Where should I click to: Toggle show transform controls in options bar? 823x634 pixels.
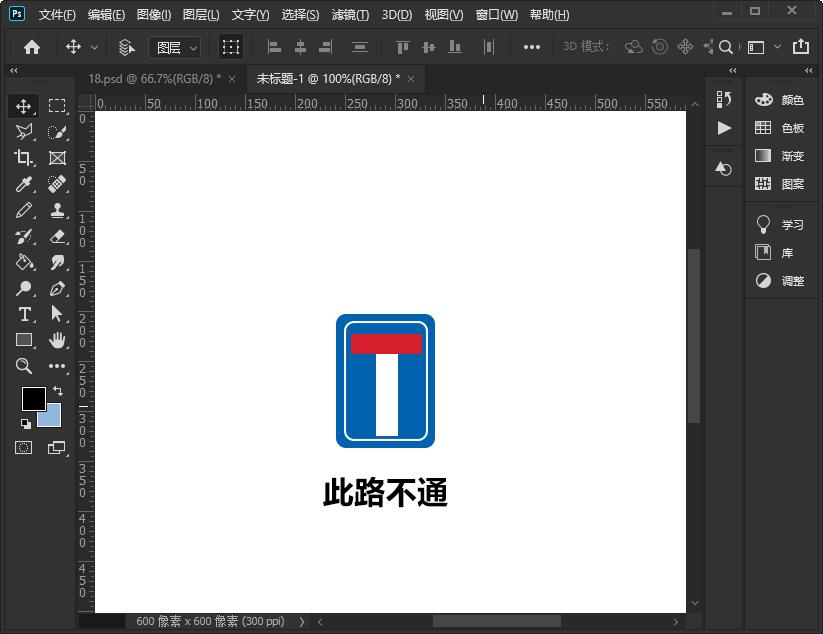[x=231, y=47]
